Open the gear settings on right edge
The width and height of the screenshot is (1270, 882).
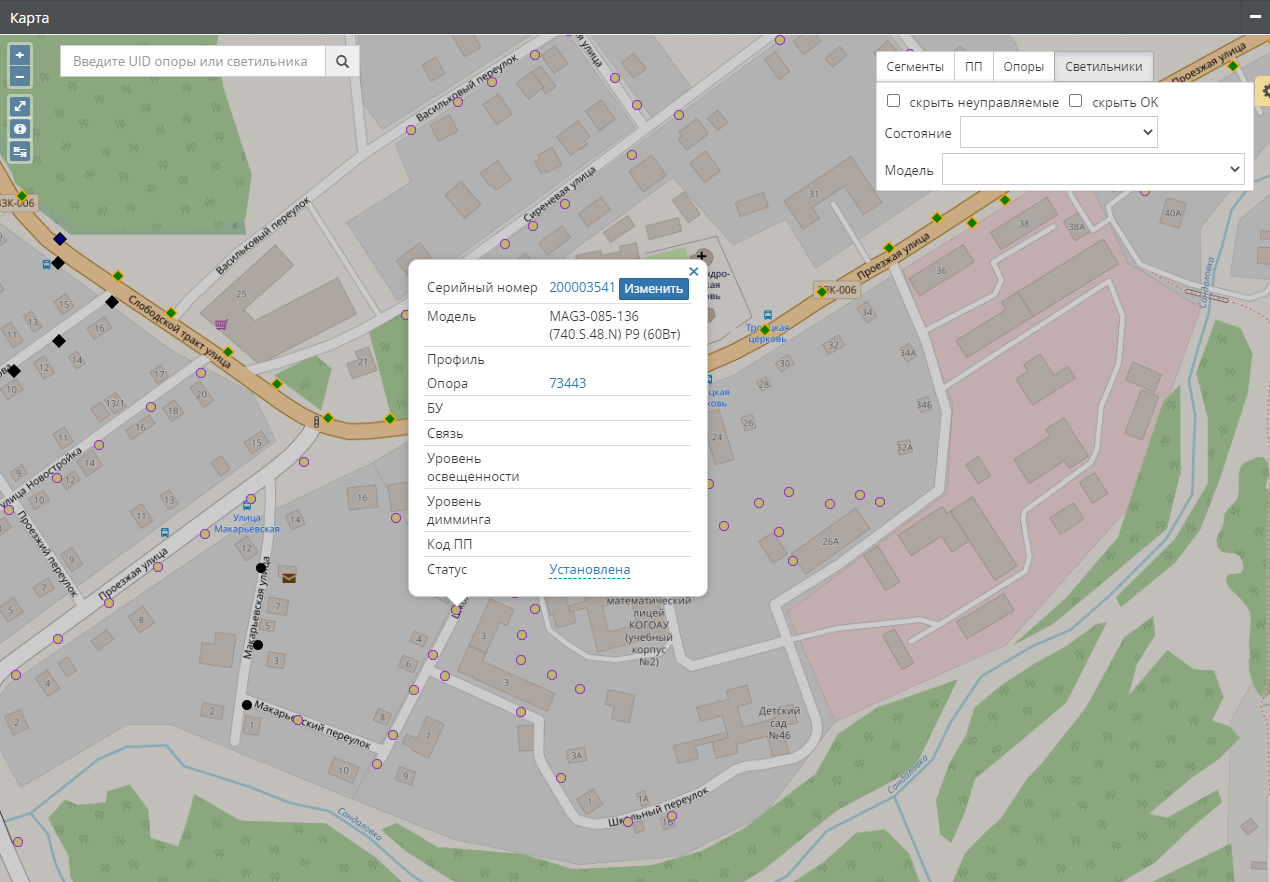[x=1262, y=90]
